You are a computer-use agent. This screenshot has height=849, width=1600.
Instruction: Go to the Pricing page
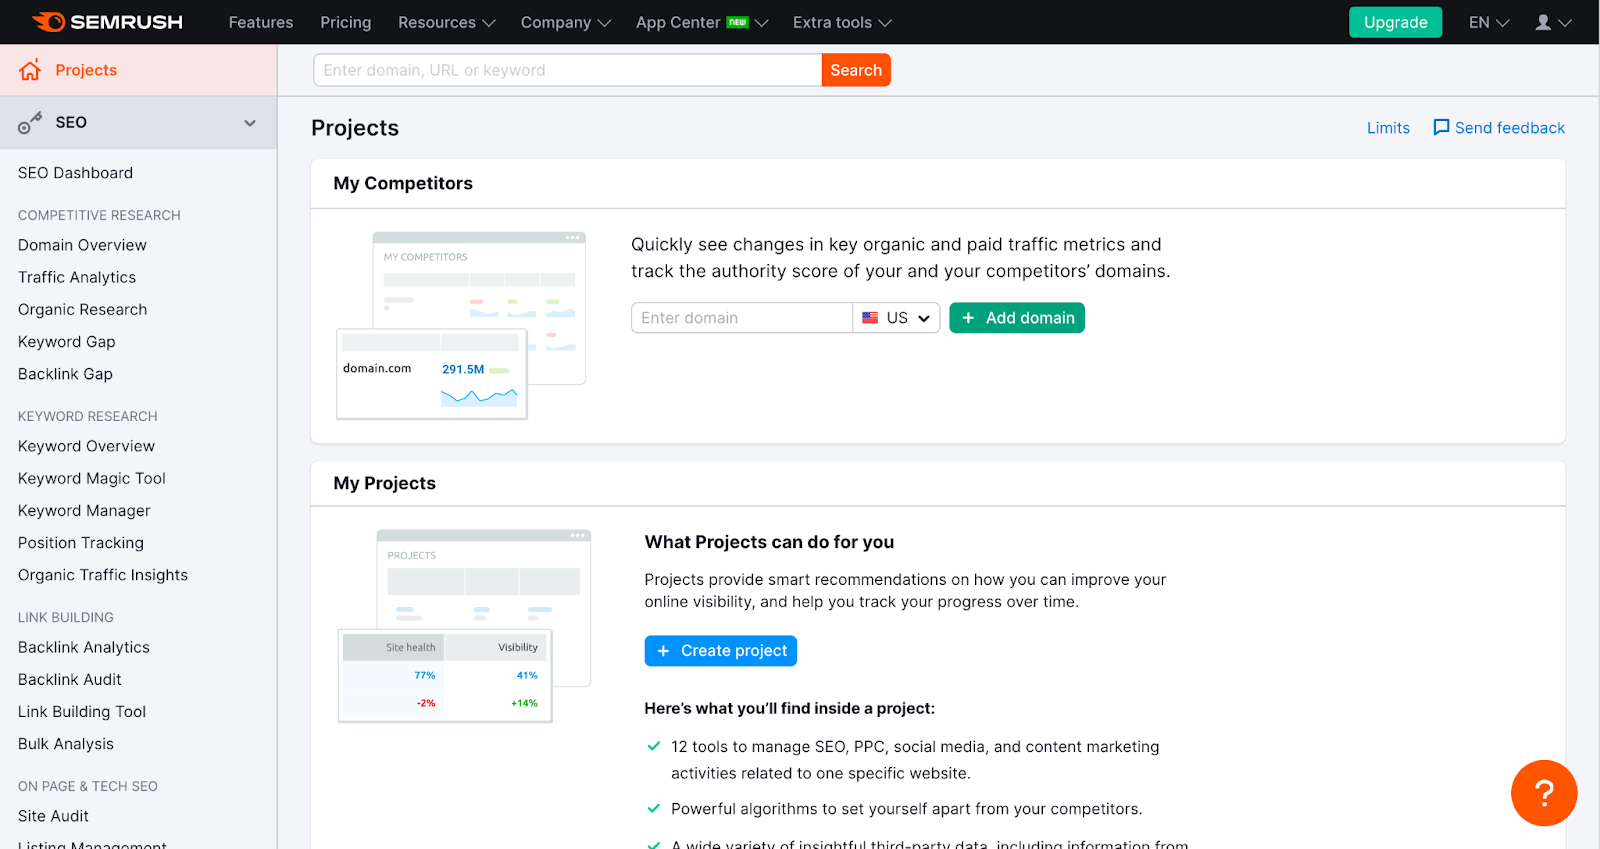pyautogui.click(x=346, y=22)
